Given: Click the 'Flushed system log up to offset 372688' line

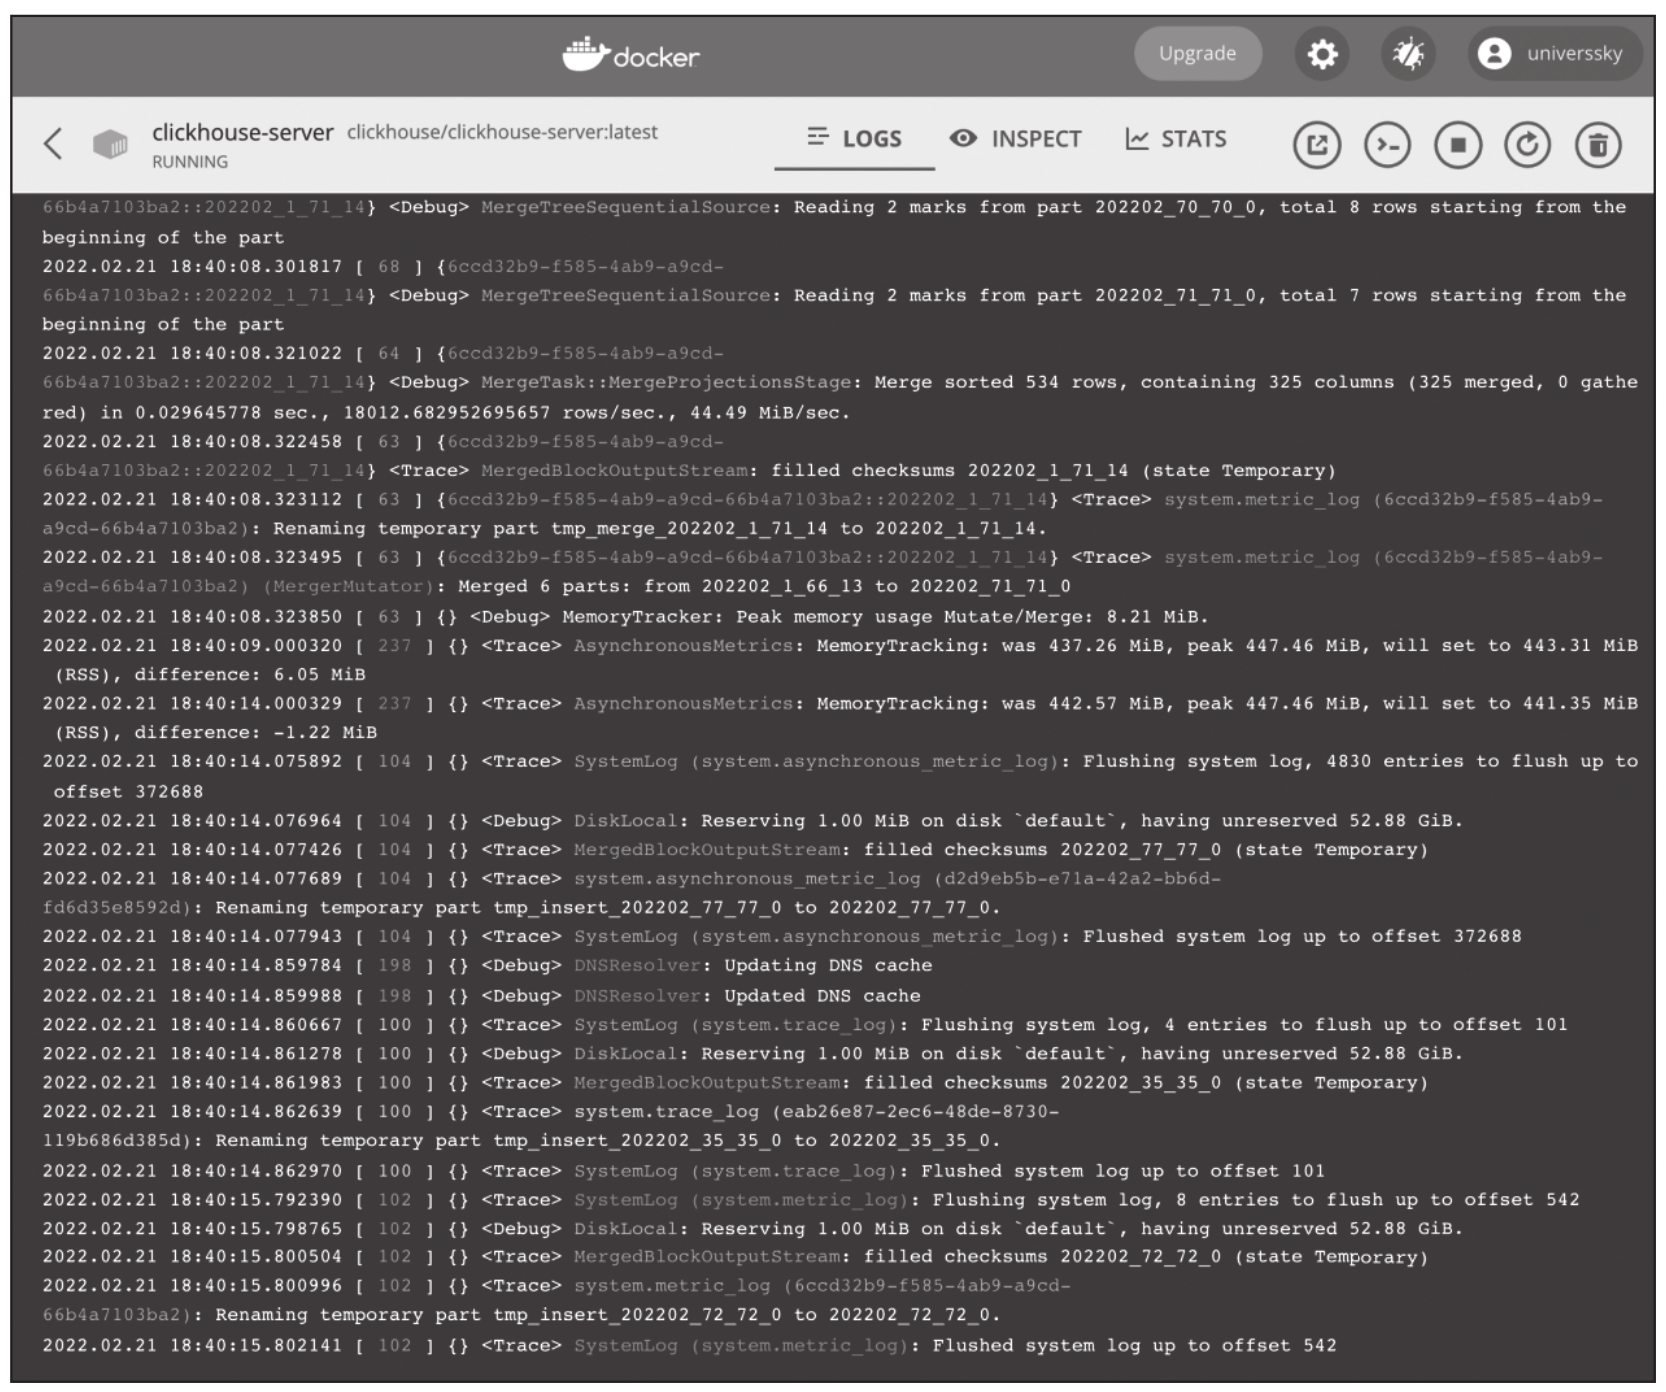Looking at the screenshot, I should 782,937.
